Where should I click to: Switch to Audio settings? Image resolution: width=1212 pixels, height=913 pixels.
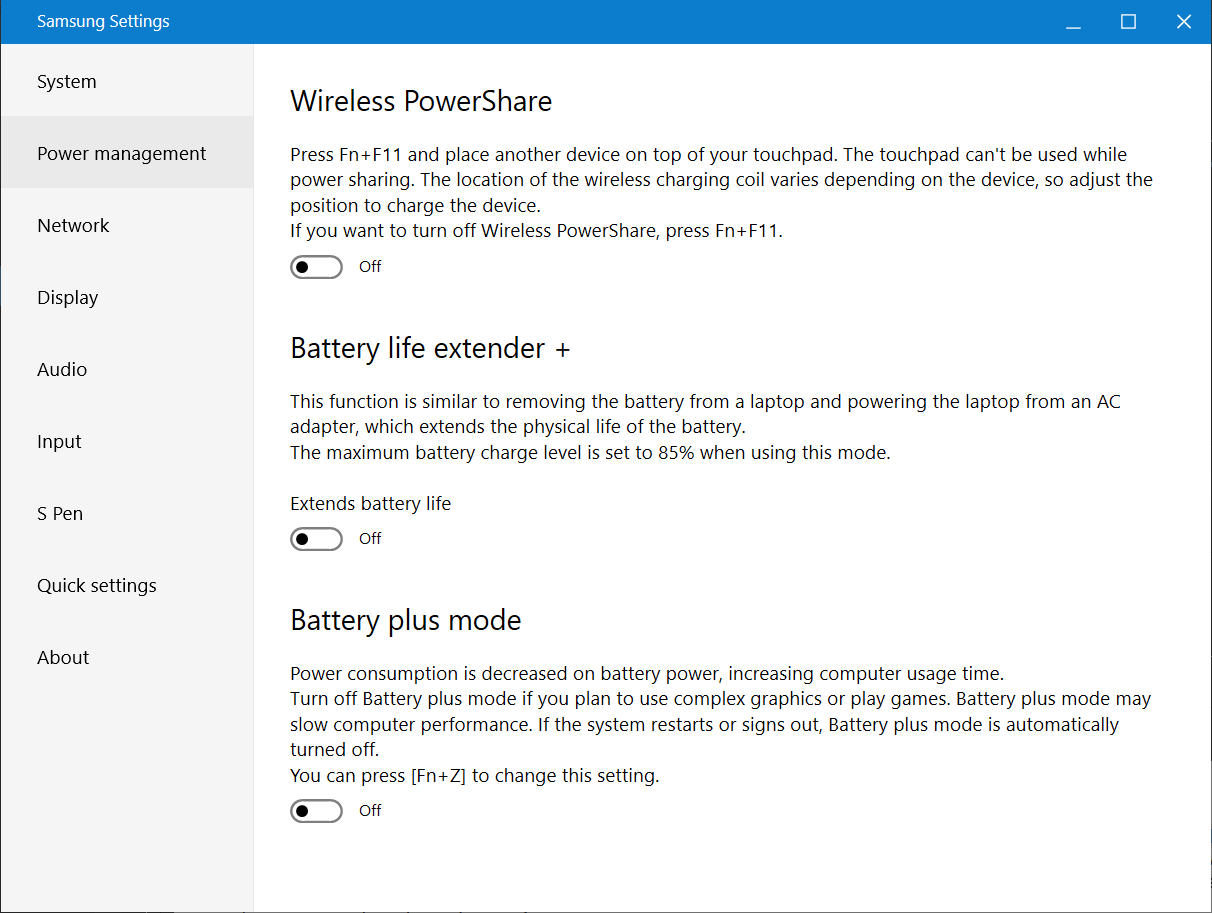click(x=126, y=369)
